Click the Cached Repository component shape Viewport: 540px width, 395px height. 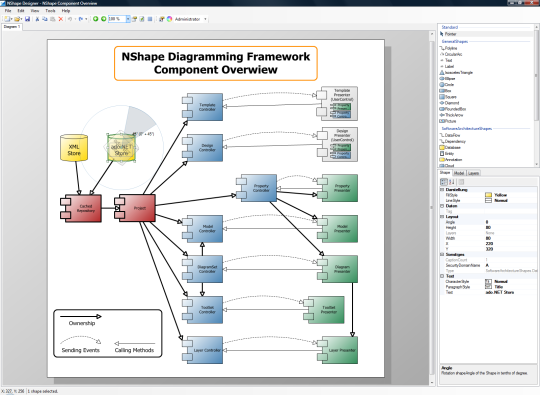coord(81,208)
